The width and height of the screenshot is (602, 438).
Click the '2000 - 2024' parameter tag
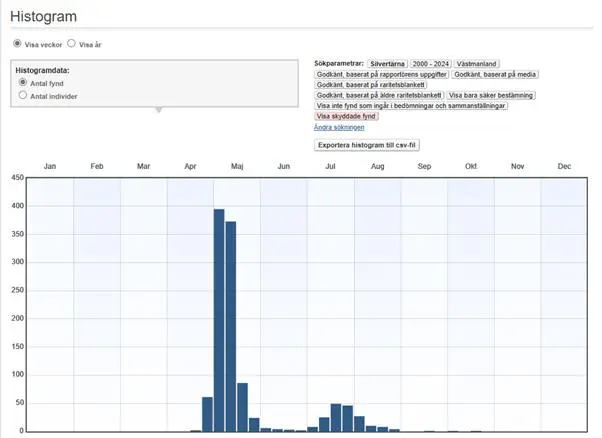[x=433, y=63]
